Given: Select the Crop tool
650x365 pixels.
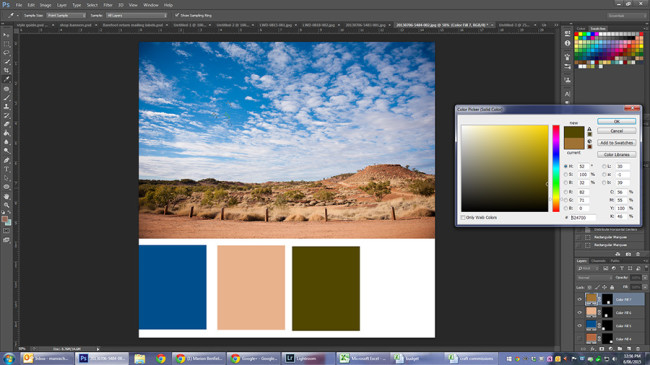Looking at the screenshot, I should tap(6, 71).
